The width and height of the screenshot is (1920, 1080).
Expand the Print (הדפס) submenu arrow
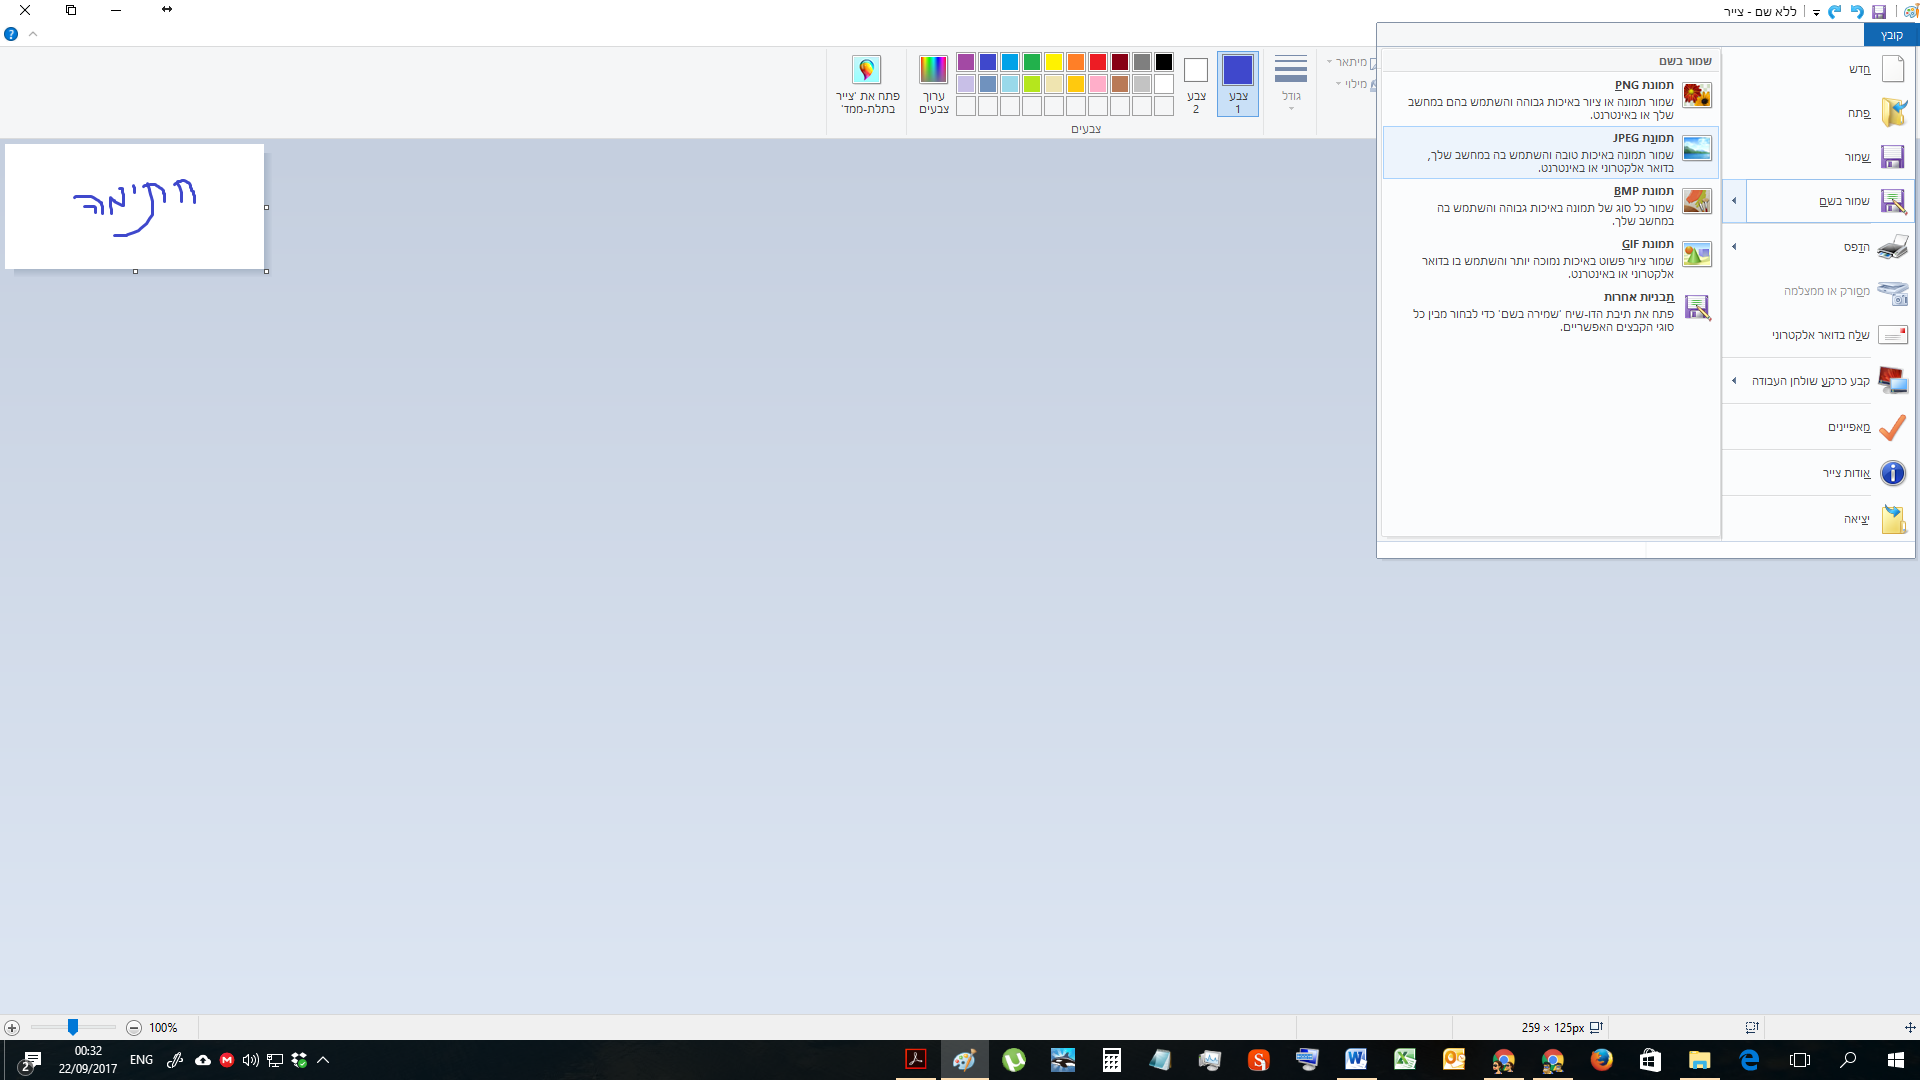[1734, 247]
